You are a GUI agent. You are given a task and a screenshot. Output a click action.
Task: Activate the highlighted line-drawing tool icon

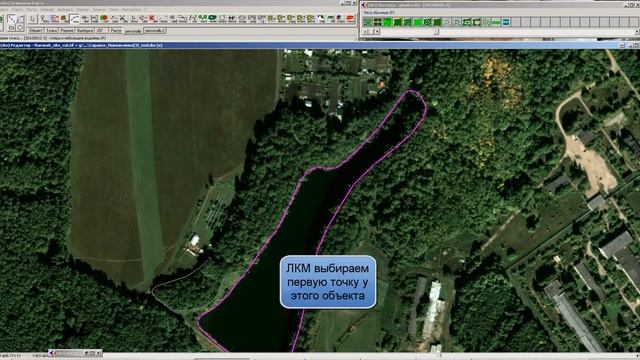(74, 18)
